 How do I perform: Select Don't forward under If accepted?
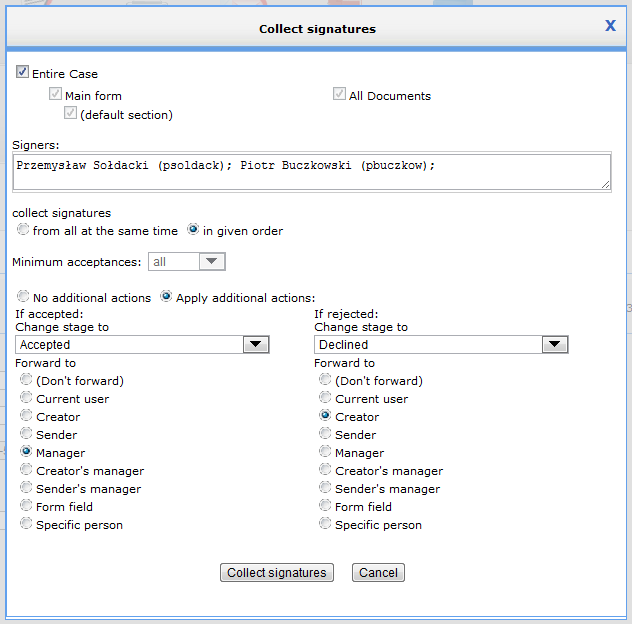tap(26, 380)
